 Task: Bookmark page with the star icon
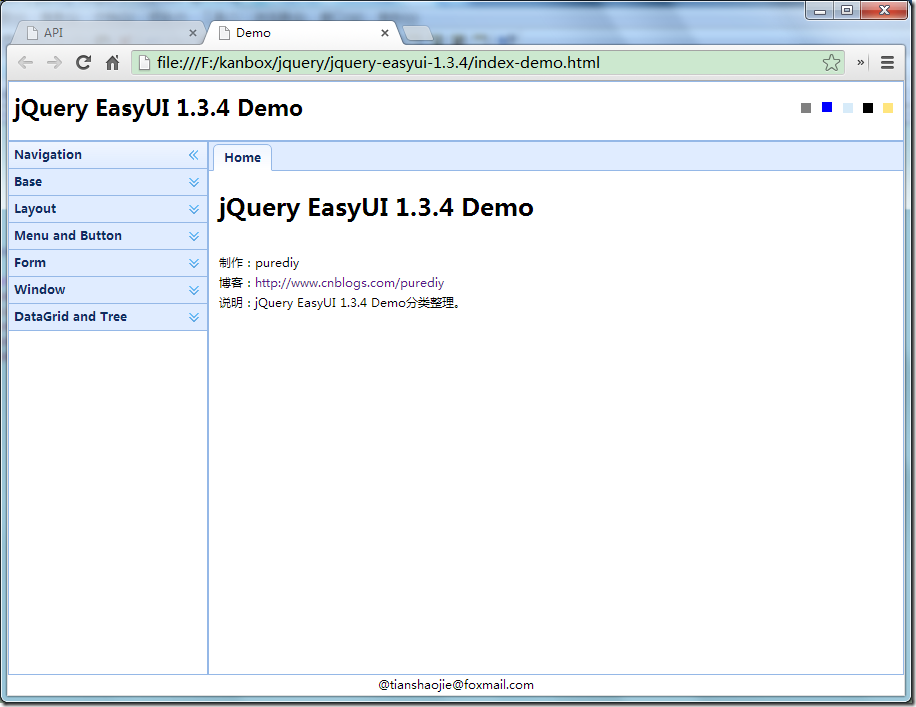pyautogui.click(x=831, y=63)
